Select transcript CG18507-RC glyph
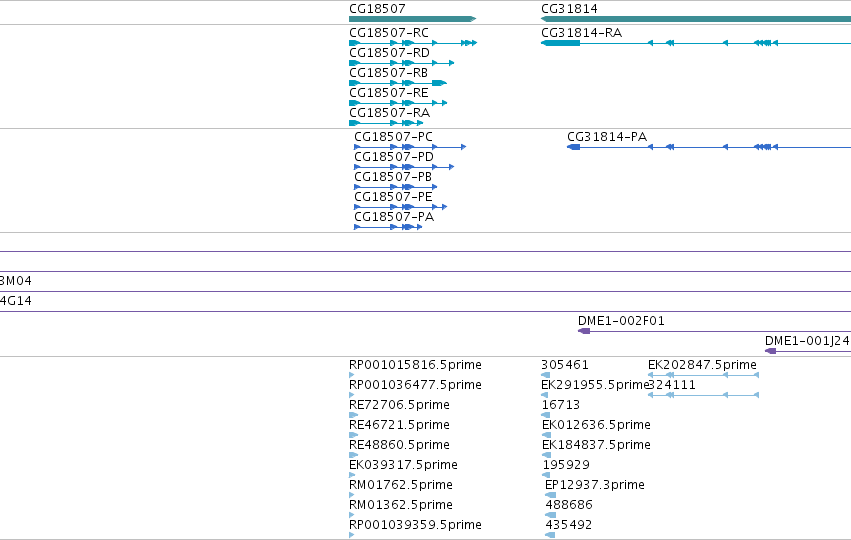Viewport: 851px width, 540px height. coord(413,43)
